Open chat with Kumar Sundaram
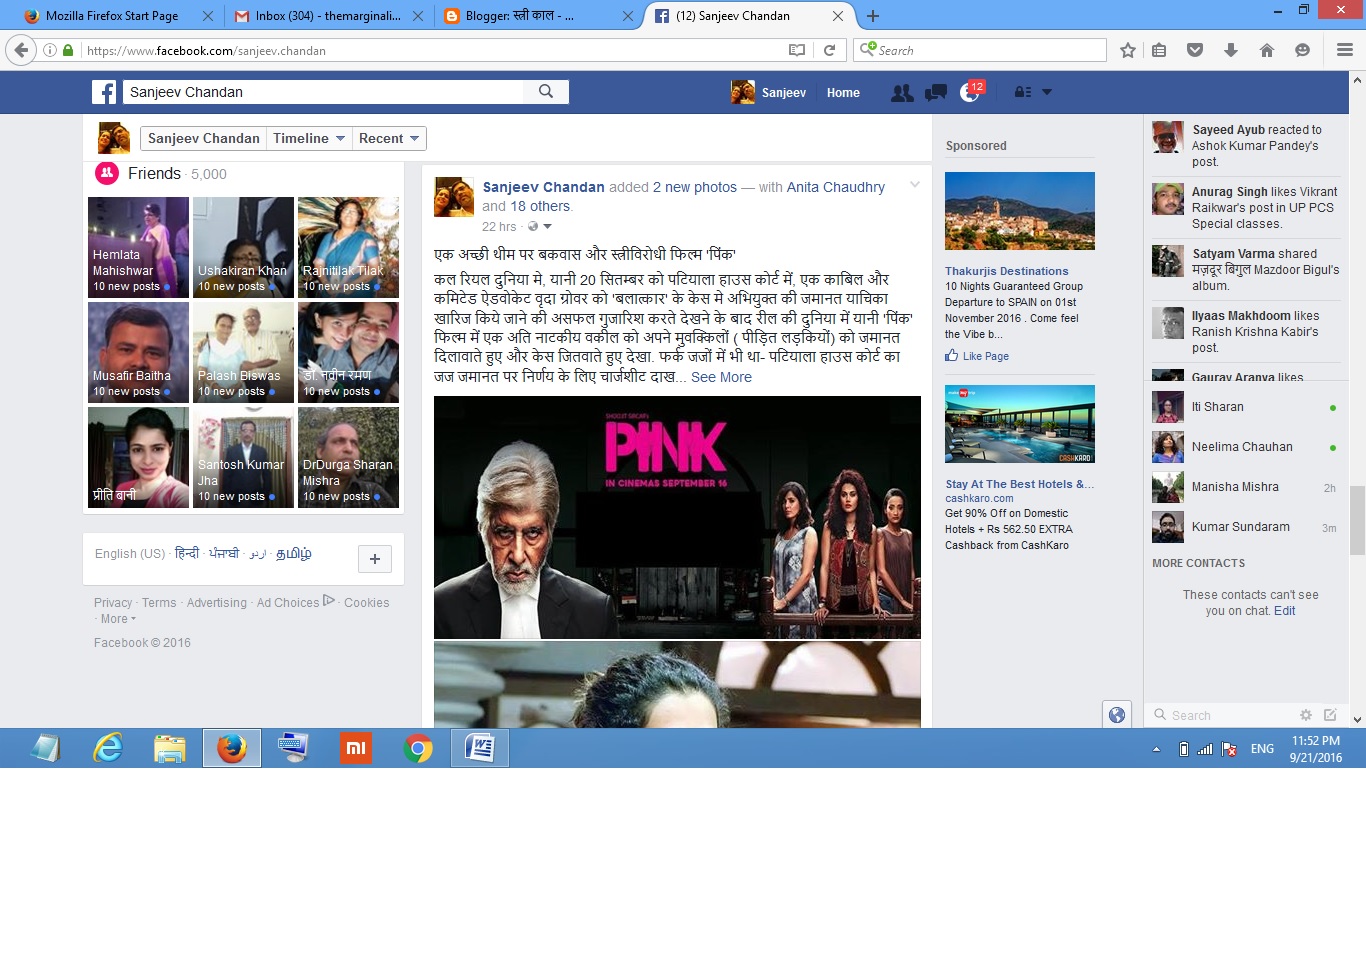 [1245, 527]
